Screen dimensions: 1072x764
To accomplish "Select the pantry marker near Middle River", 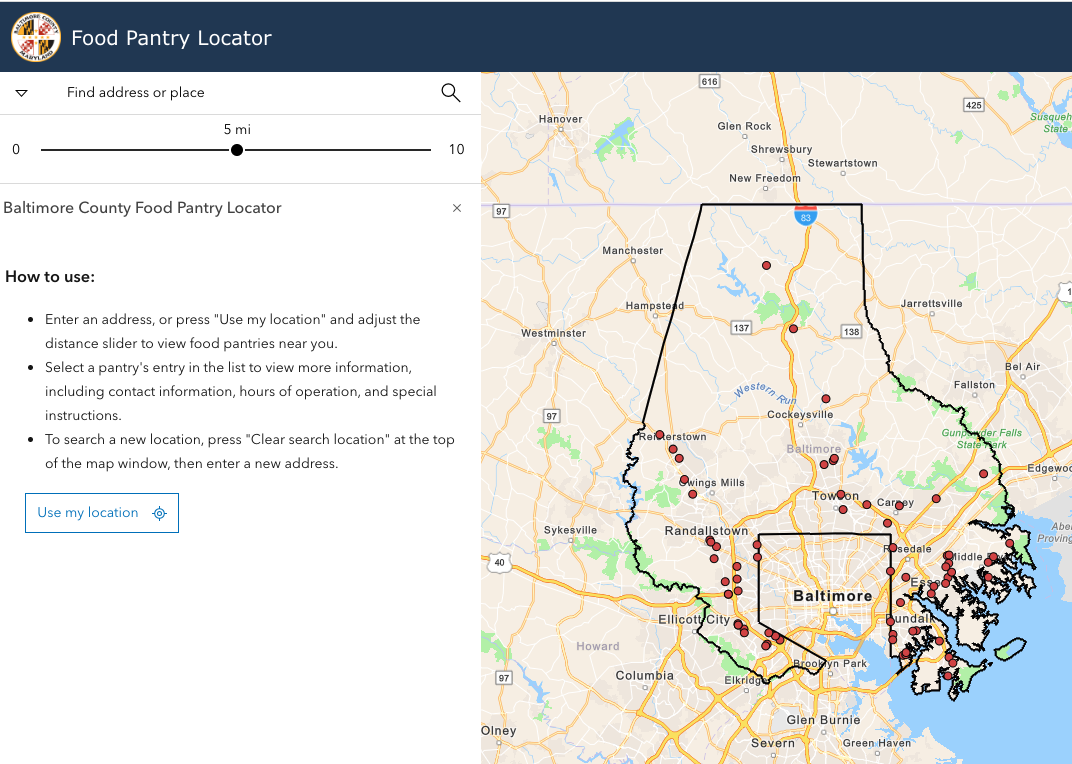I will (948, 556).
